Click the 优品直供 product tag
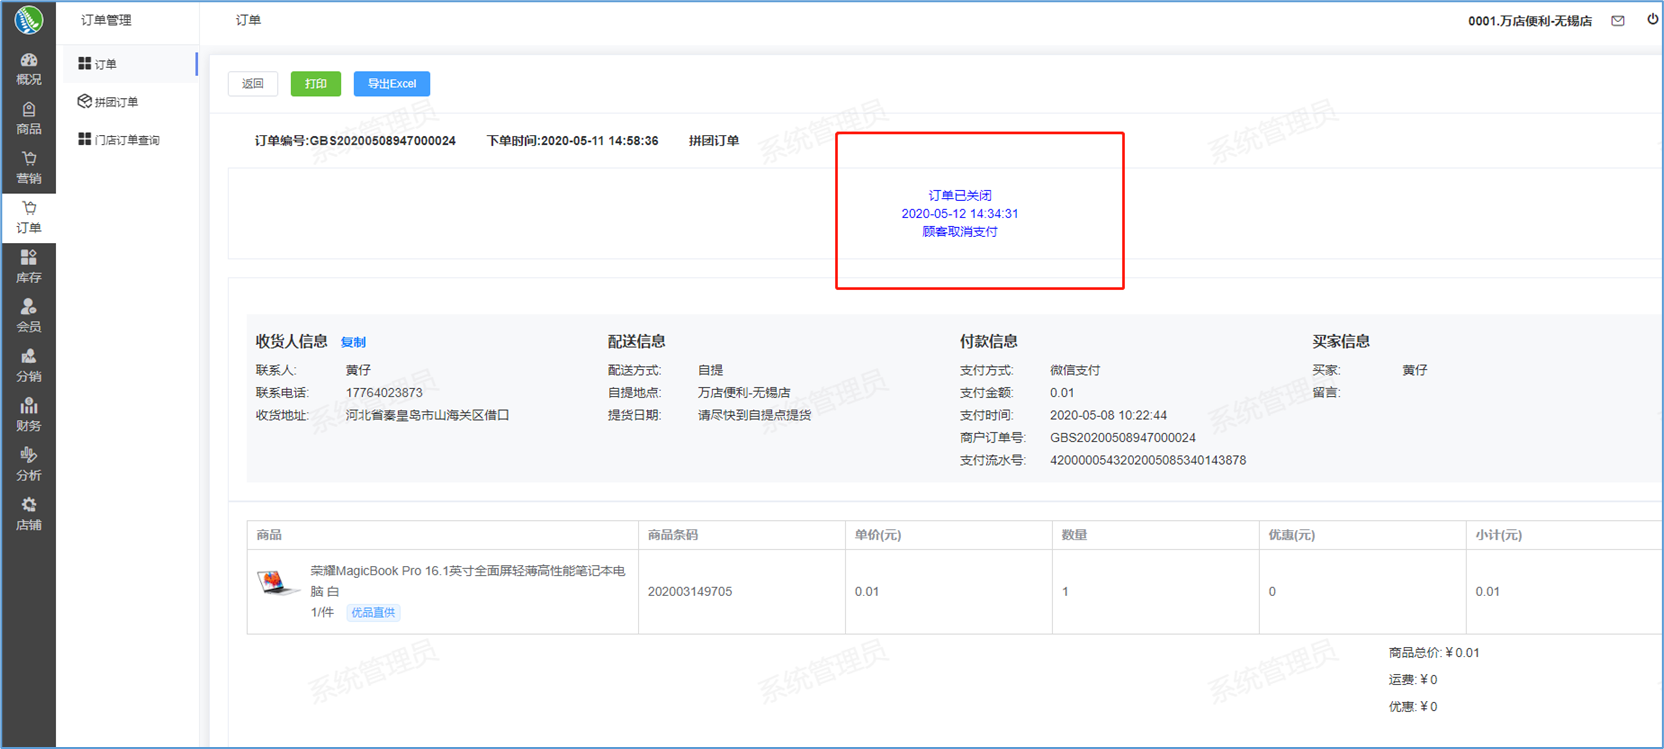Screen dimensions: 1664x749 pos(373,613)
